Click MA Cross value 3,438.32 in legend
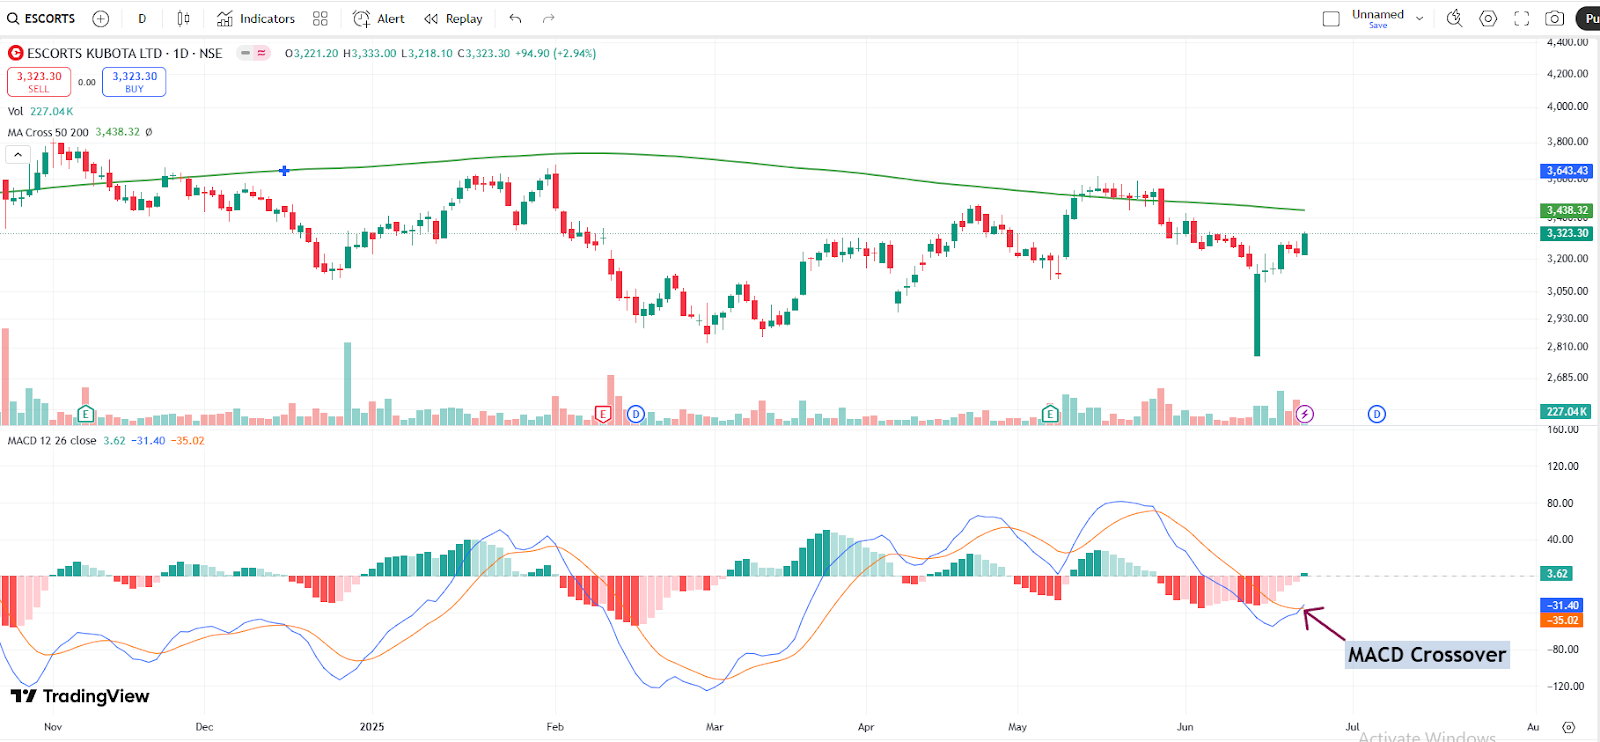 (x=118, y=132)
